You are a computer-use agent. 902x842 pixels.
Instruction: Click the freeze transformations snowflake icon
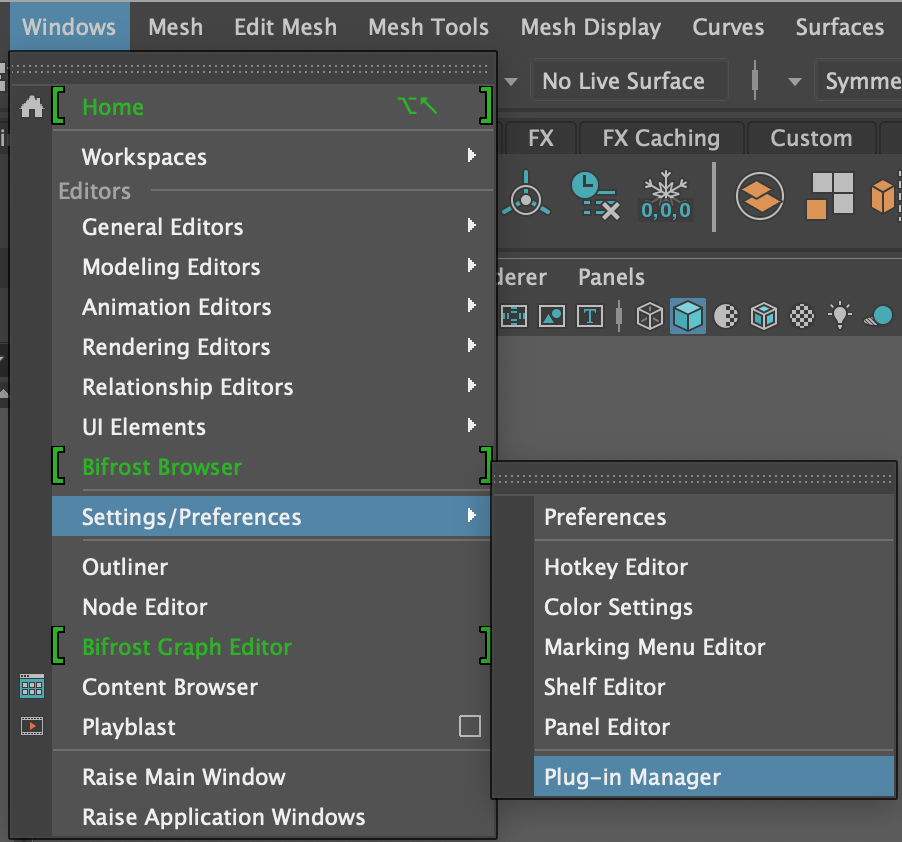pyautogui.click(x=666, y=196)
